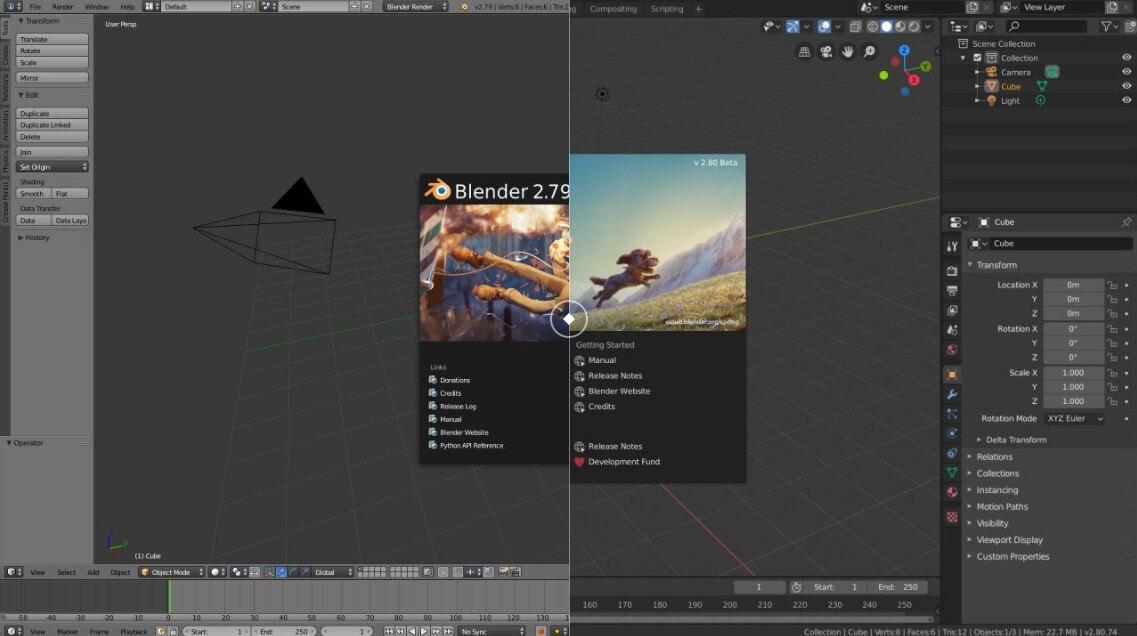Viewport: 1137px width, 636px height.
Task: Open the Help menu in Blender 2.79
Action: [x=127, y=7]
